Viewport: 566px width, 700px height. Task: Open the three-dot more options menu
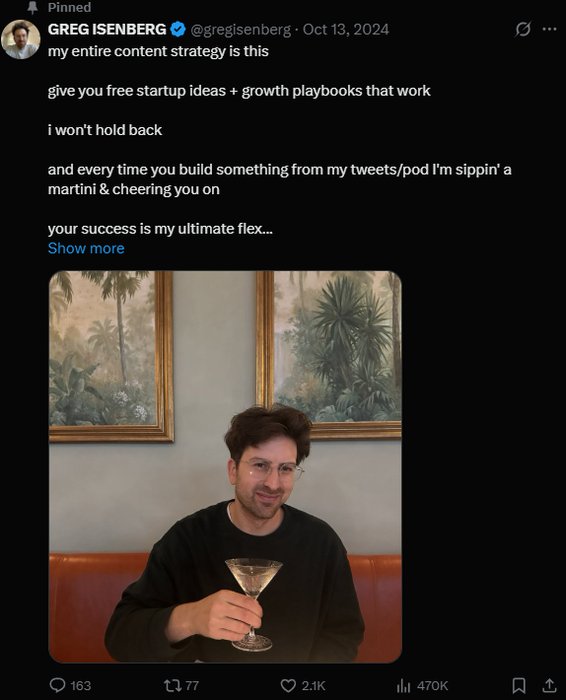click(549, 29)
